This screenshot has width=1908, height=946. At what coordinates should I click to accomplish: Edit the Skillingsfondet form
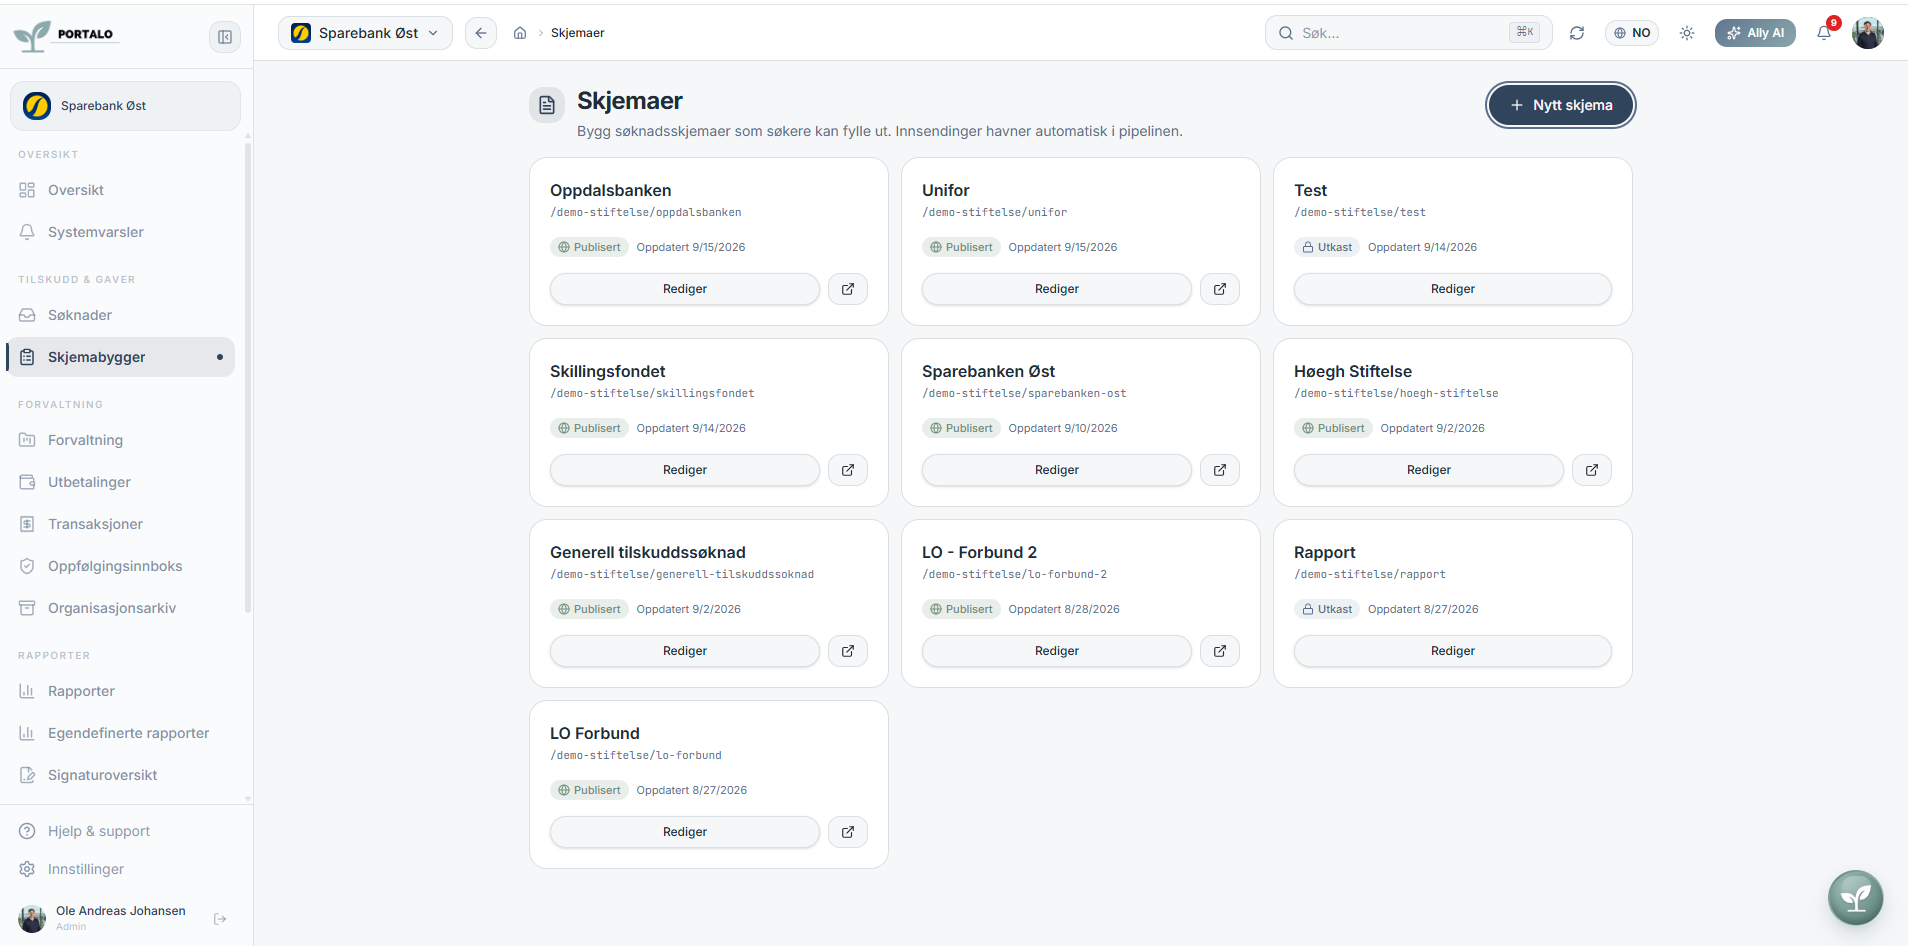(x=685, y=470)
